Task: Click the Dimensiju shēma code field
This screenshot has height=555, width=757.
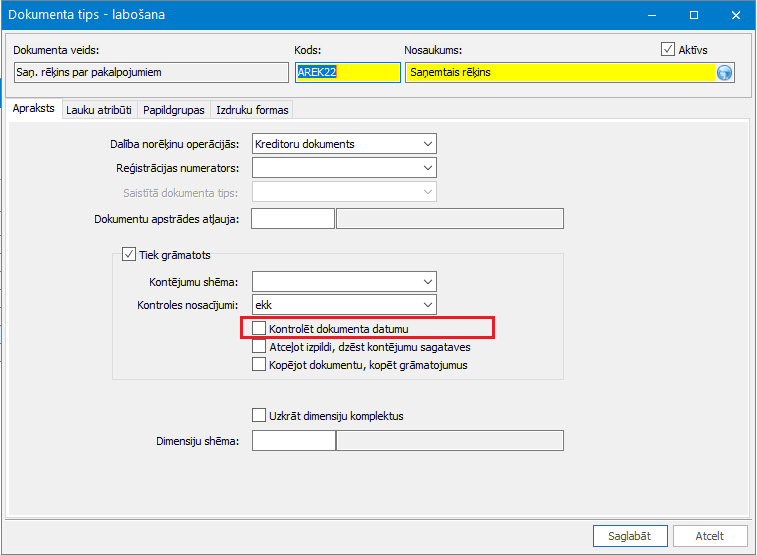Action: (x=292, y=441)
